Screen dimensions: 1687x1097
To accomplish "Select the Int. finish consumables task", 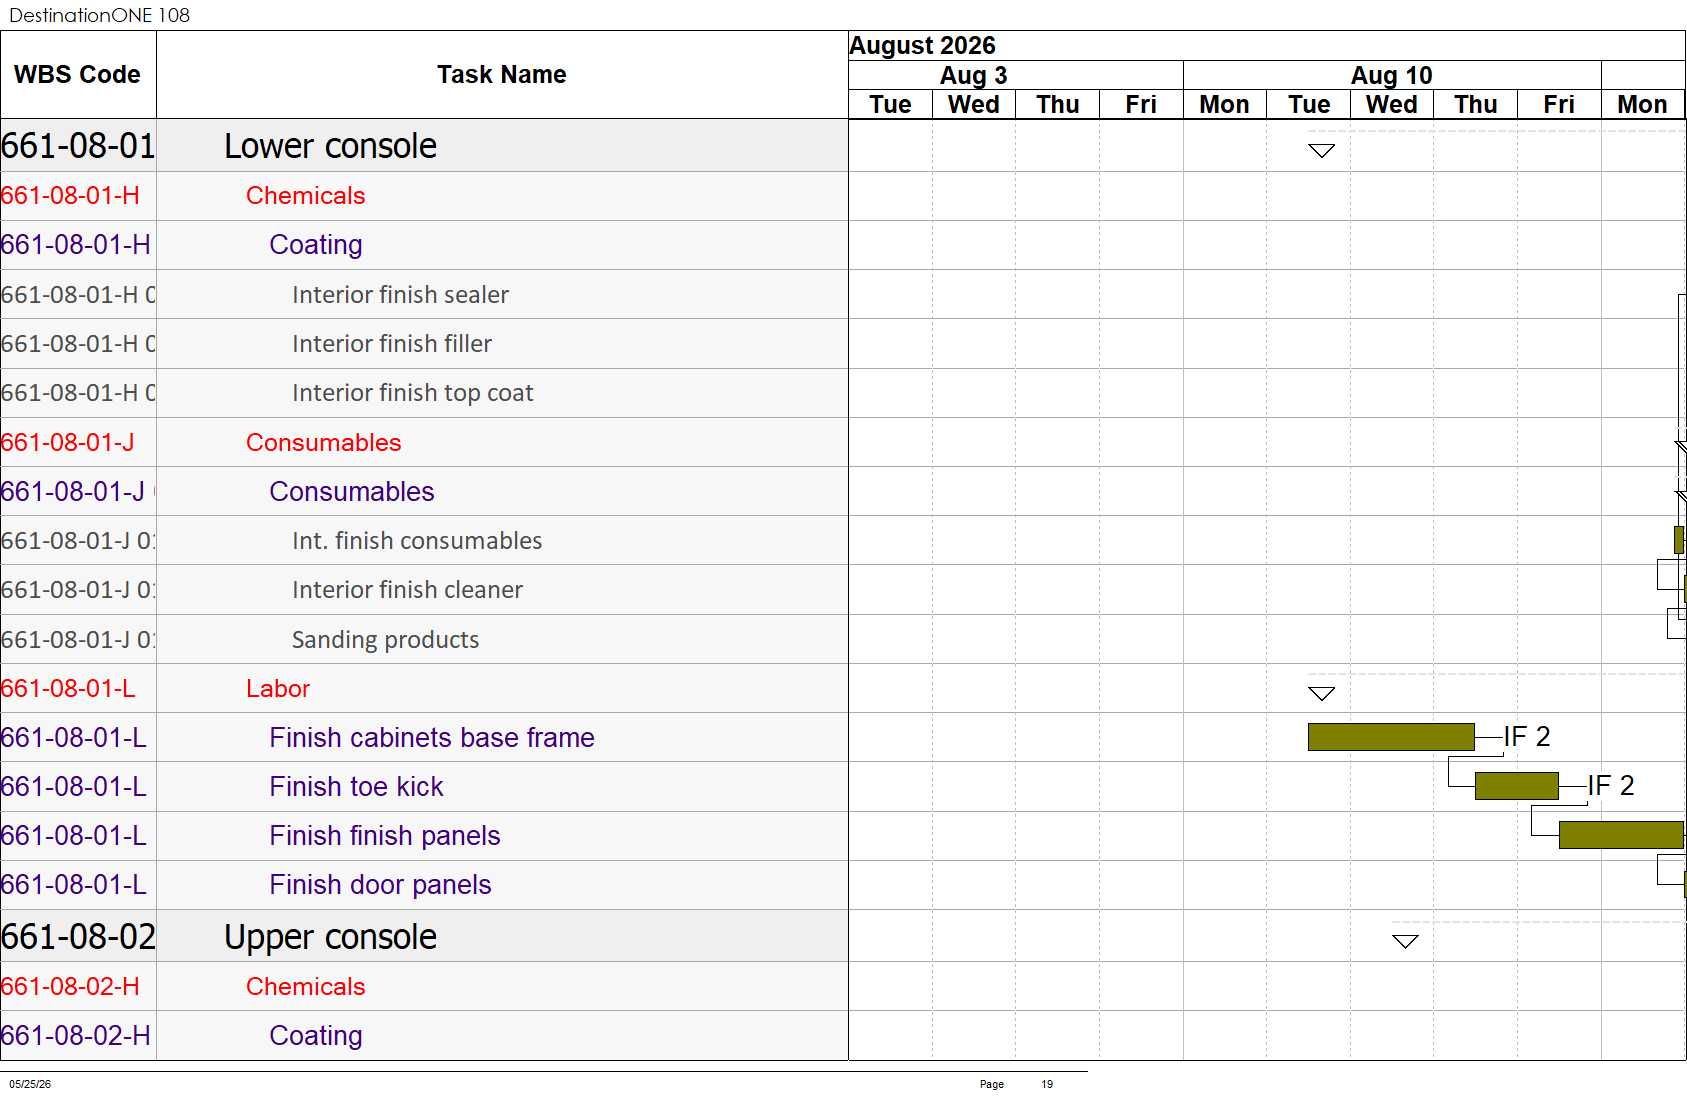I will [x=424, y=541].
